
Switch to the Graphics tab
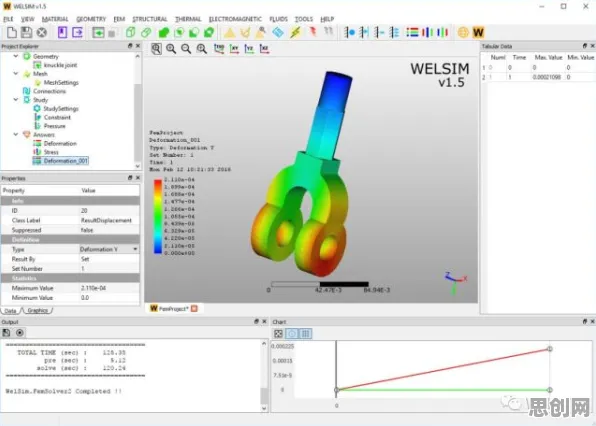[x=38, y=310]
